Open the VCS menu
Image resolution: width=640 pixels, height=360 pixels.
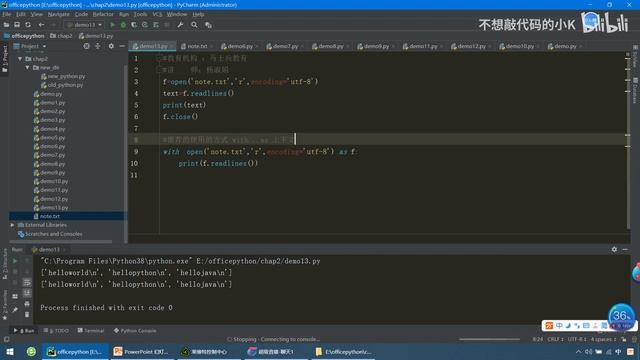click(157, 14)
